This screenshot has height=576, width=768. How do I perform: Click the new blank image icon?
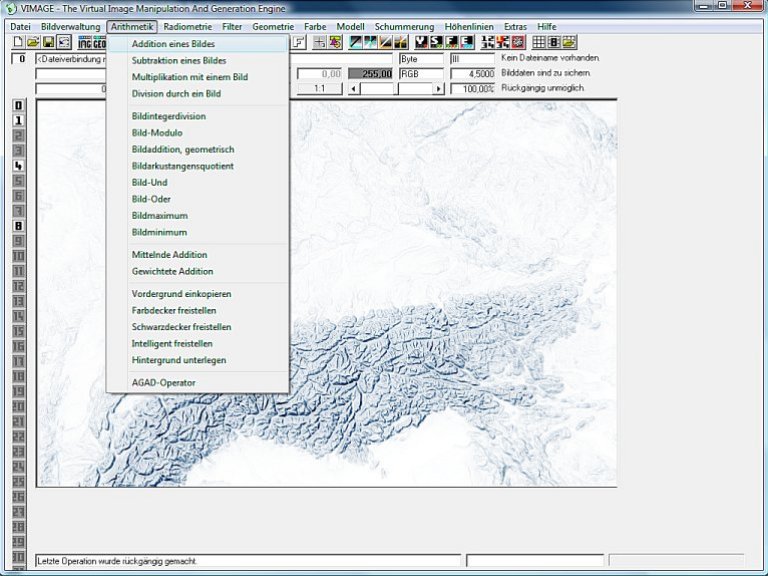point(17,43)
